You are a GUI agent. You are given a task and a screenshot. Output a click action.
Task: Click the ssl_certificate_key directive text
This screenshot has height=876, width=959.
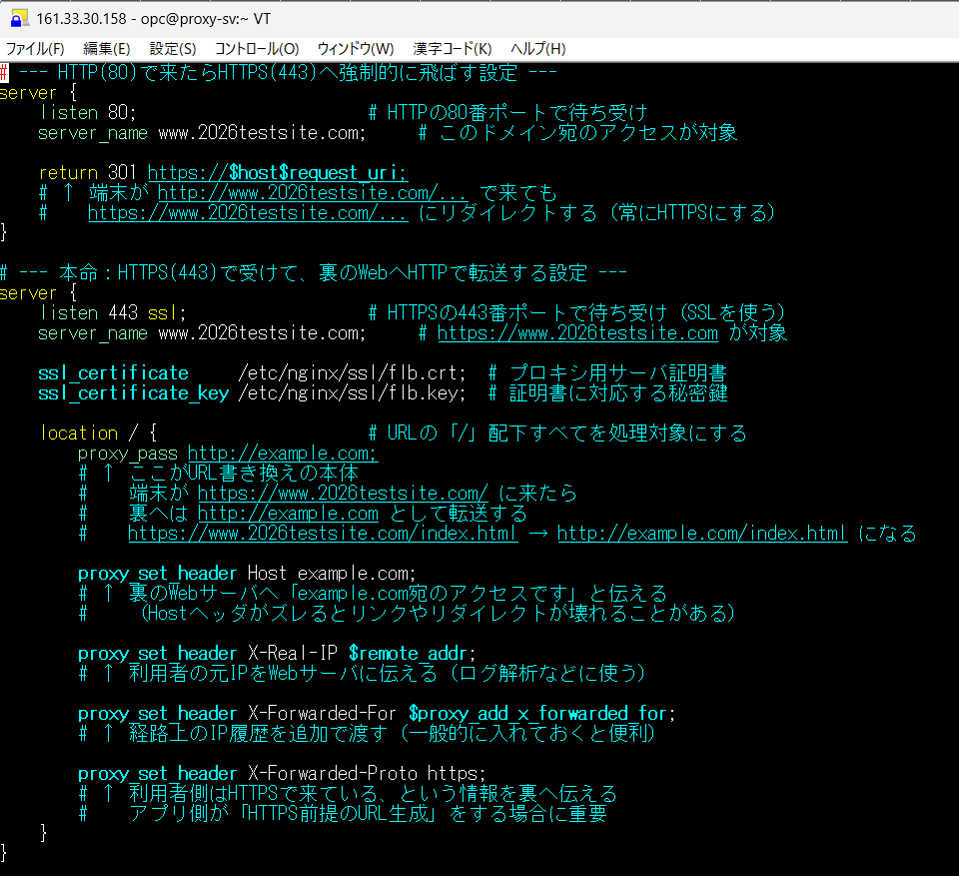coord(133,393)
